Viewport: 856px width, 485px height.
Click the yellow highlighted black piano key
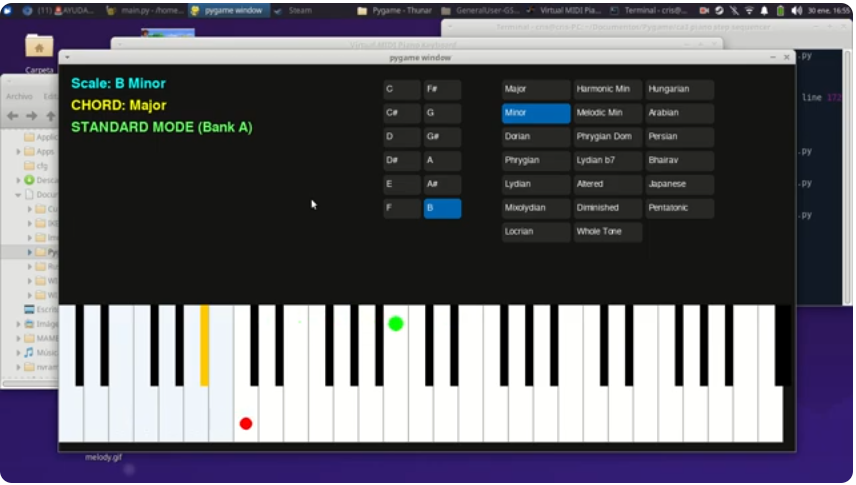coord(204,346)
